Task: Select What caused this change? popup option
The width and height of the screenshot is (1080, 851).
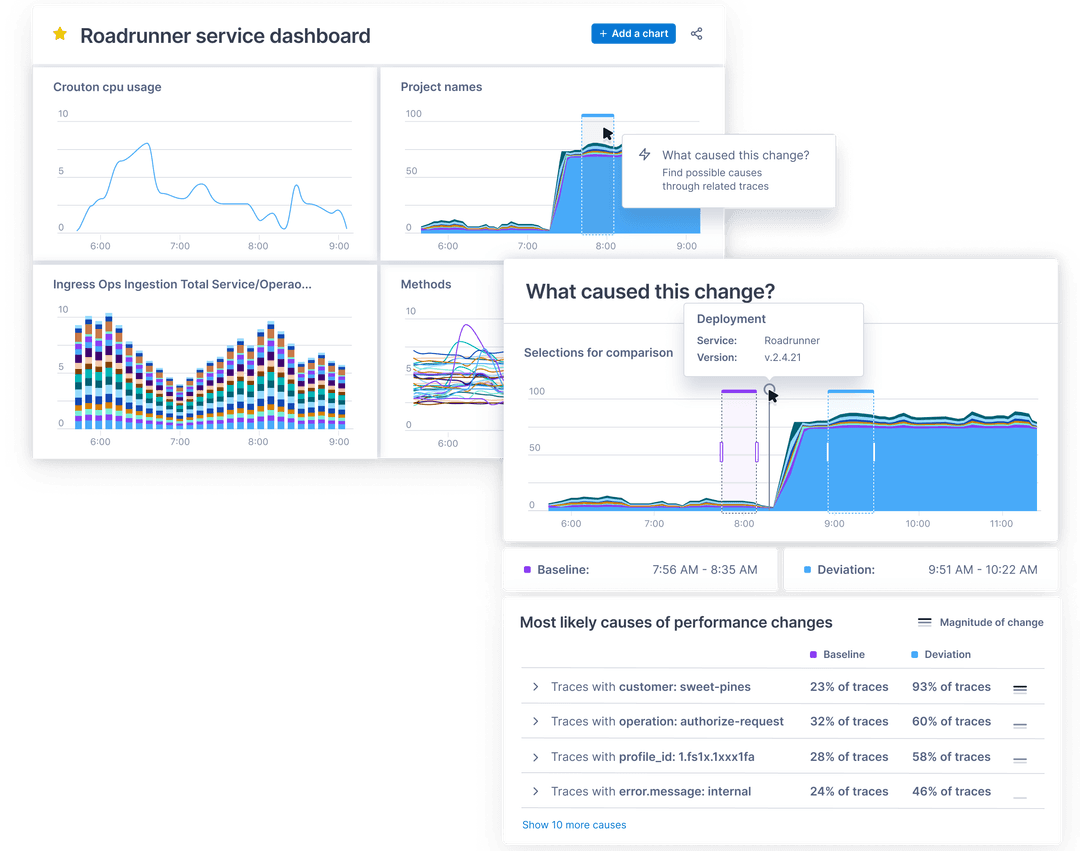Action: click(729, 171)
